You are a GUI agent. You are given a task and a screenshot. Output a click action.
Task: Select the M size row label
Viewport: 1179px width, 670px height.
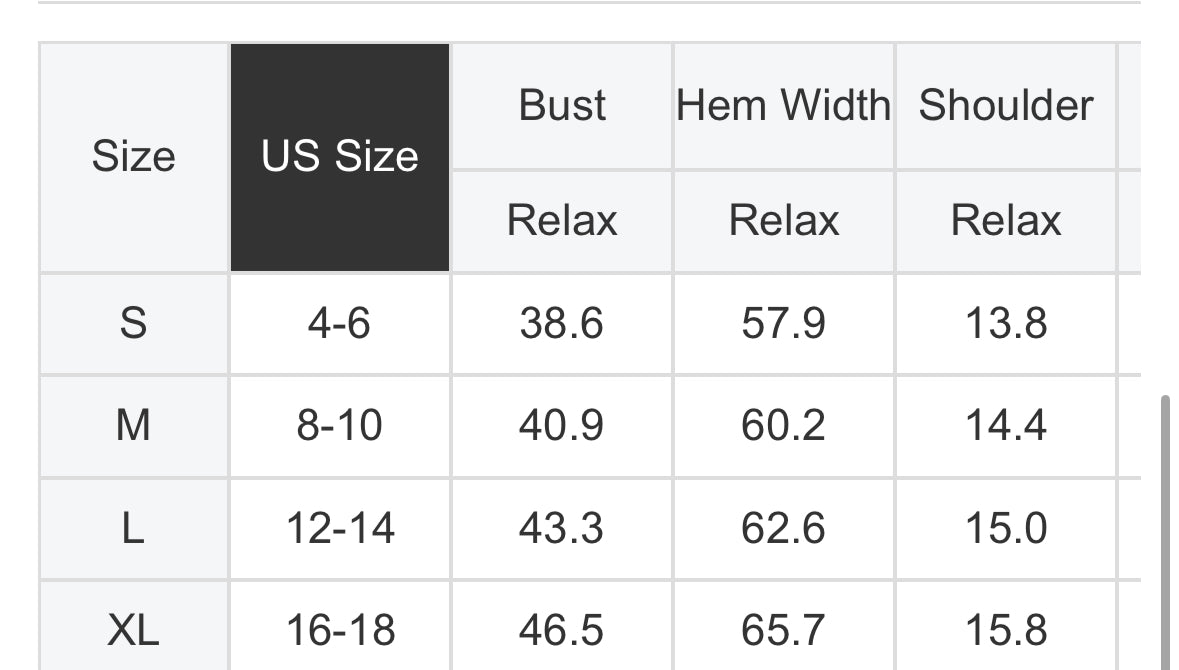click(134, 426)
